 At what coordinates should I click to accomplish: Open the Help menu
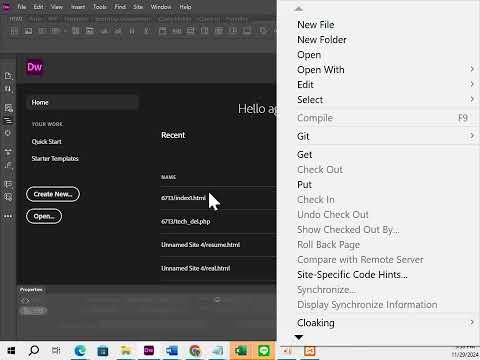click(x=185, y=7)
